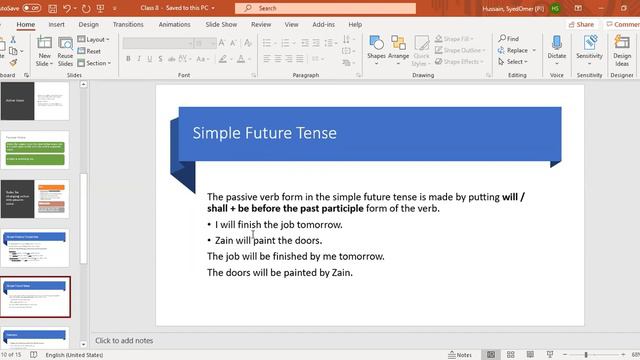640x360 pixels.
Task: Switch to Slide Sorter view
Action: 511,355
